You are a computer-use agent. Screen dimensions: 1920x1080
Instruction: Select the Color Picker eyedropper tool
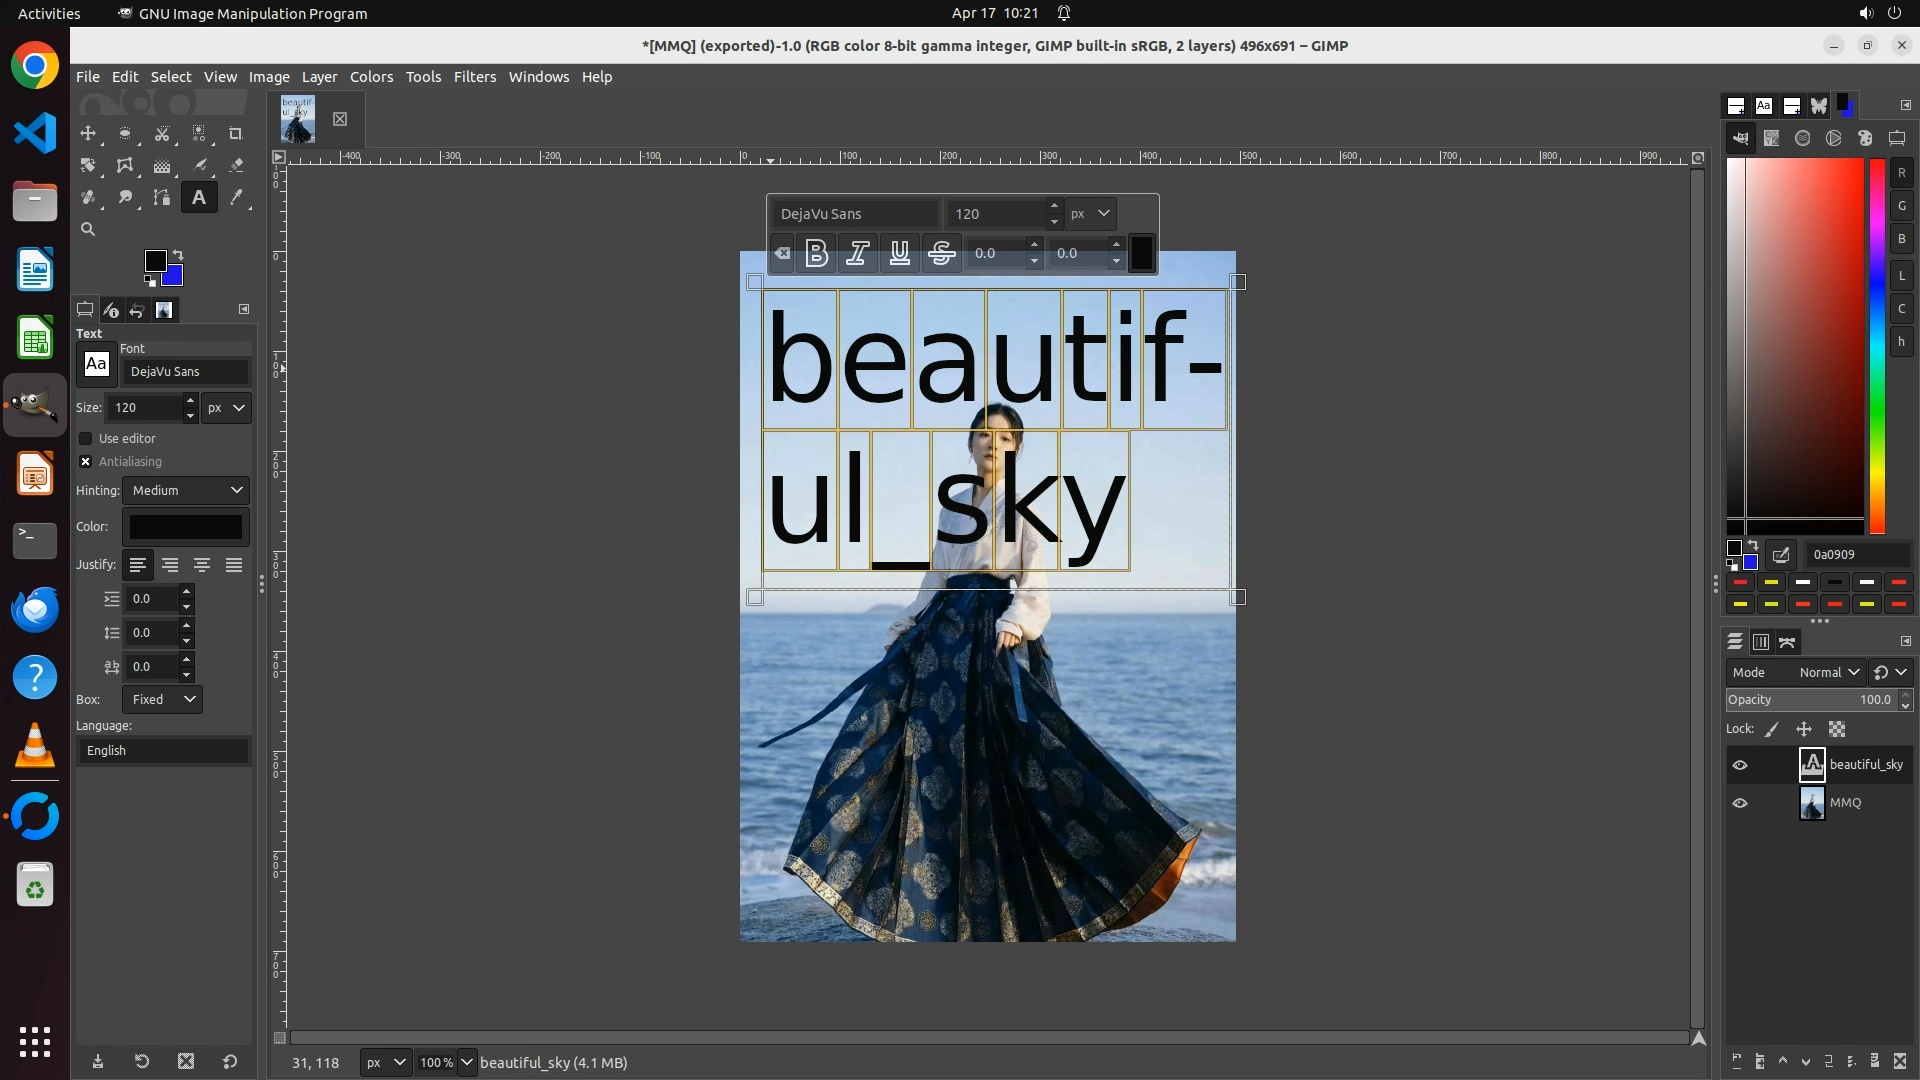236,197
